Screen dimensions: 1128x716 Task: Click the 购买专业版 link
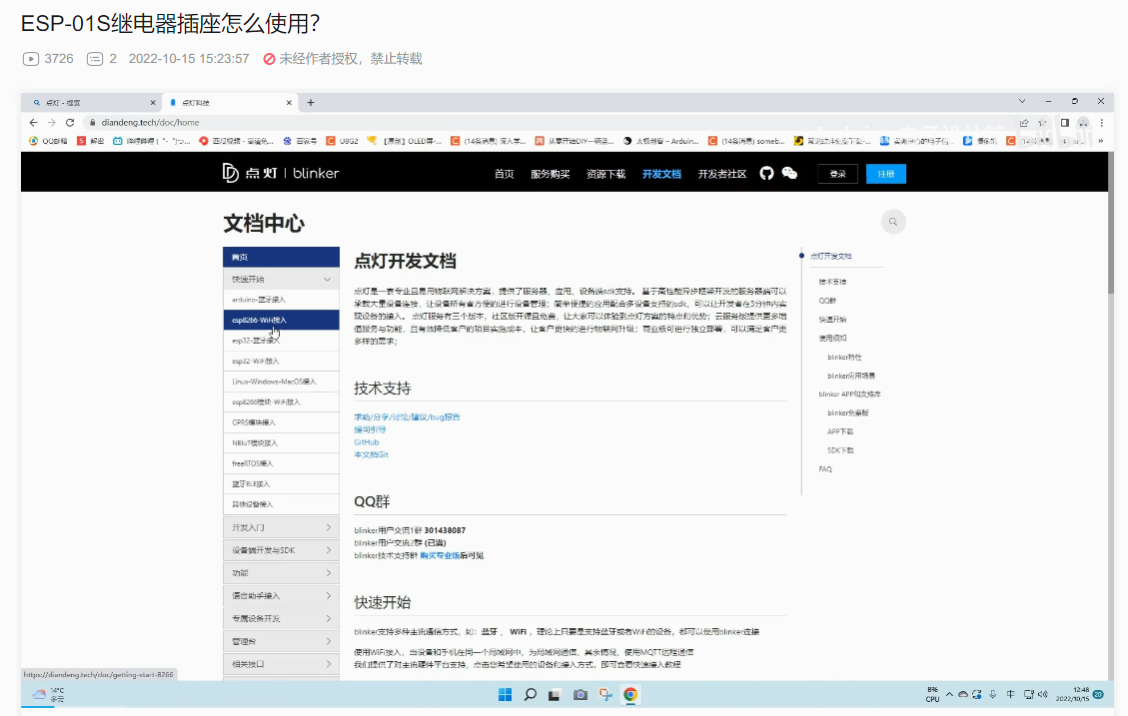pyautogui.click(x=440, y=556)
